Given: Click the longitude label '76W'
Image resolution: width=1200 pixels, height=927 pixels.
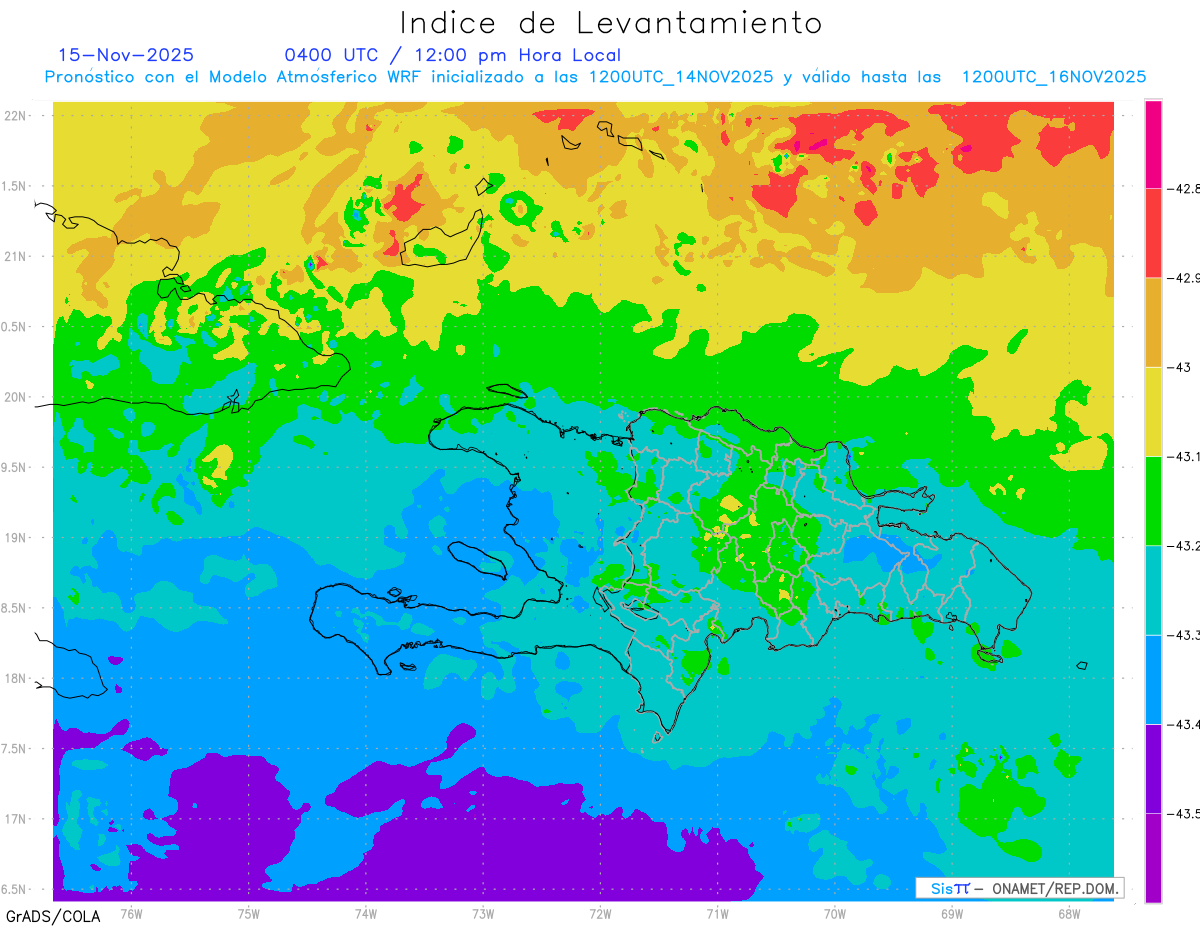Looking at the screenshot, I should click(131, 913).
